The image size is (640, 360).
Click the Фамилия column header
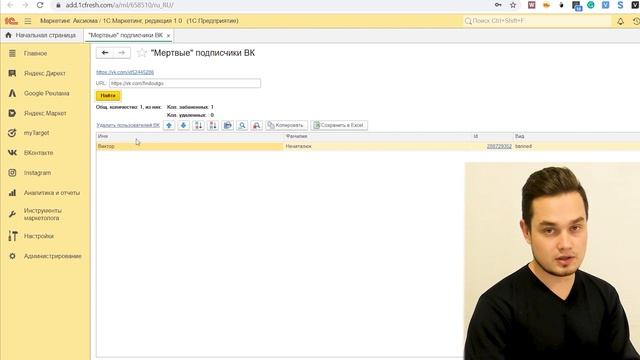(378, 136)
